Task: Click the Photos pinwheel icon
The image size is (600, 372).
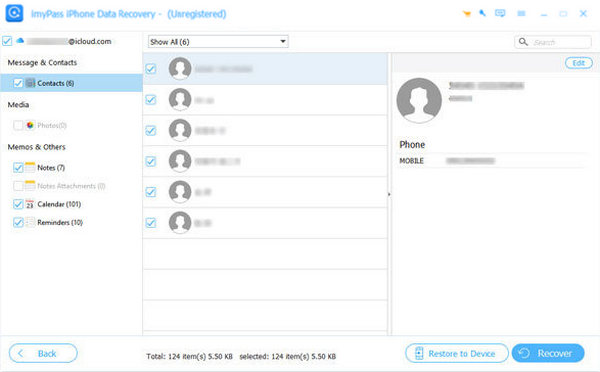Action: tap(30, 125)
